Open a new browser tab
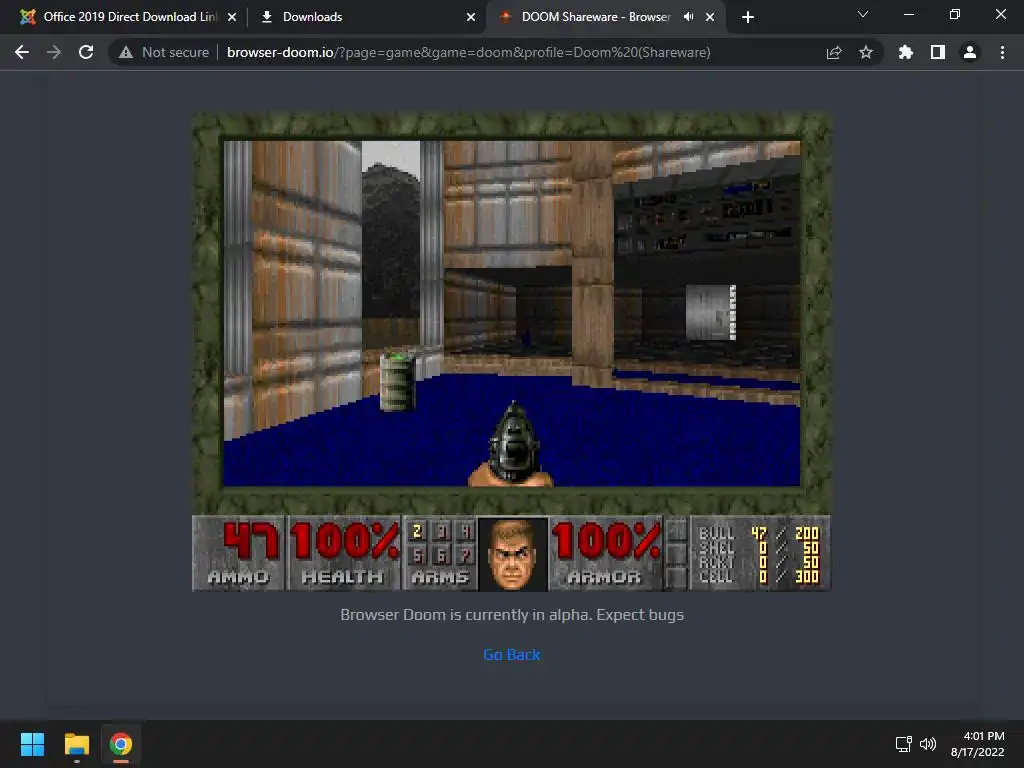The height and width of the screenshot is (768, 1024). click(x=748, y=17)
